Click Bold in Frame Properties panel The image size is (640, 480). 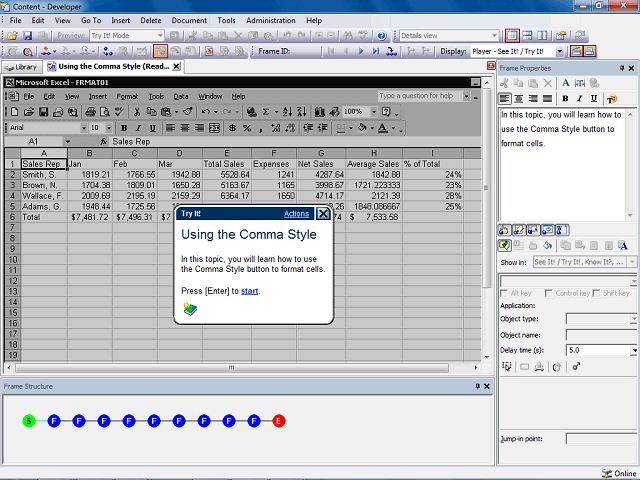(x=565, y=98)
